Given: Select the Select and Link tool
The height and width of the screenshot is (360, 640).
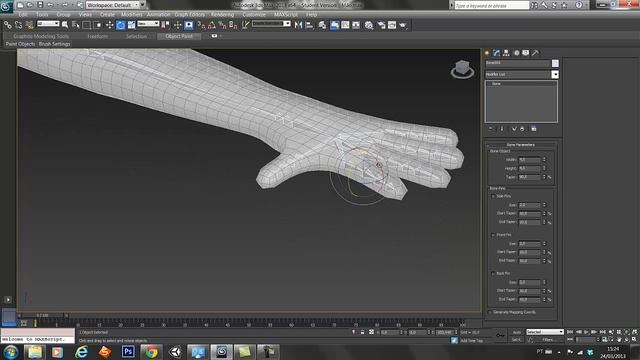Looking at the screenshot, I should [7, 25].
